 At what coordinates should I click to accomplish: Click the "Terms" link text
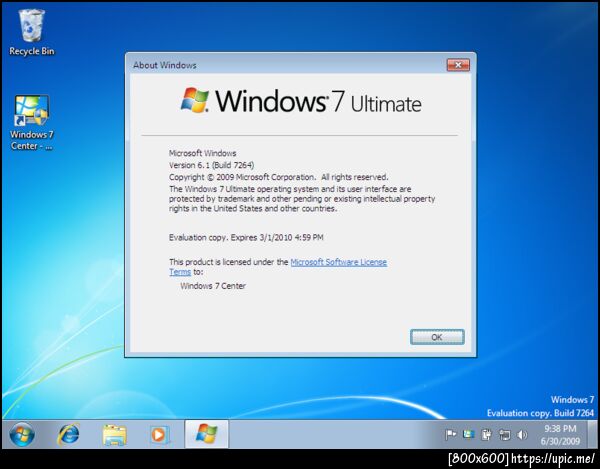(180, 272)
